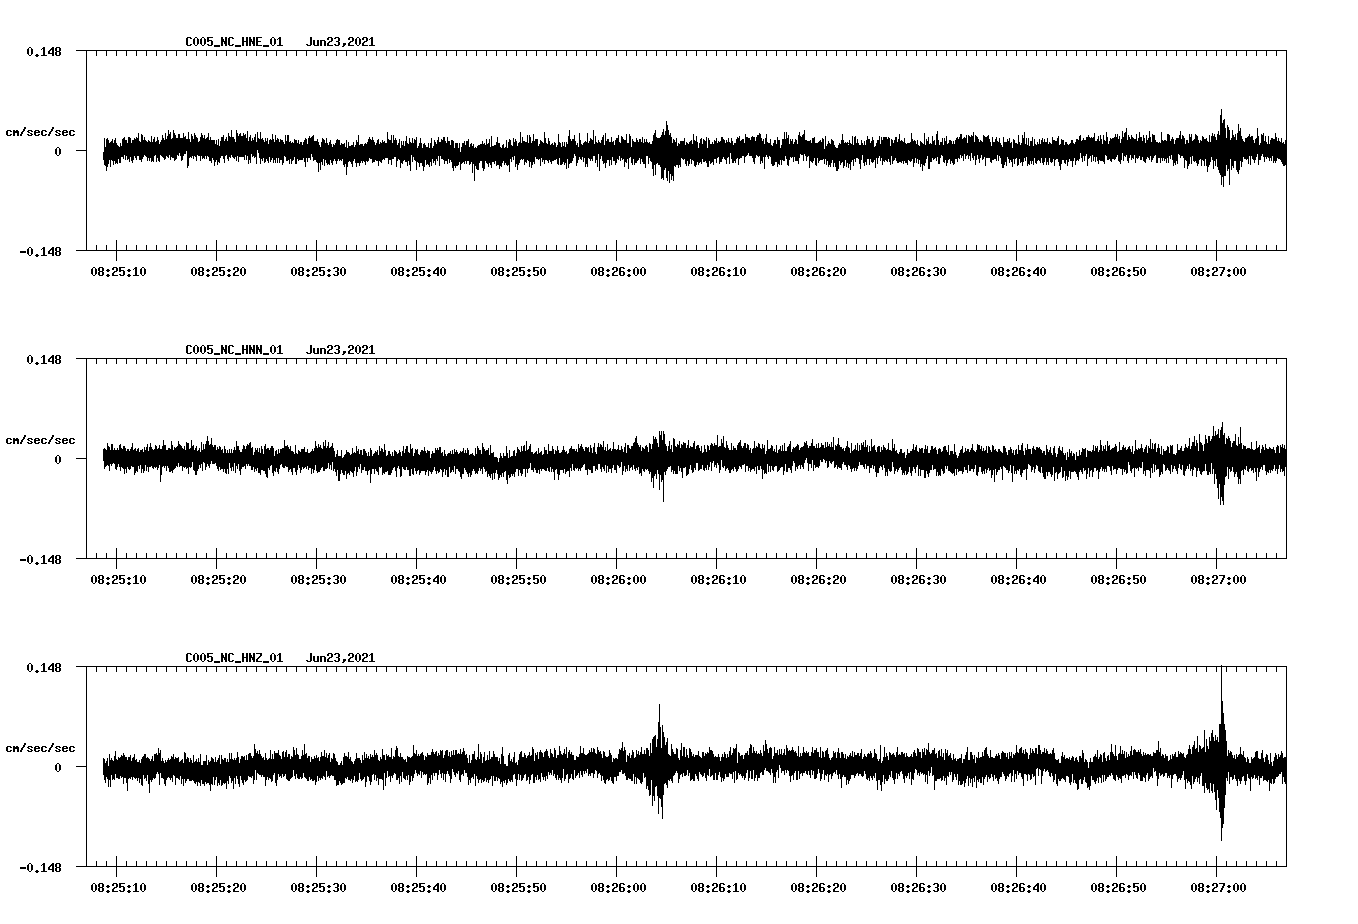Click the -0.148 lower limit on HNE axis
This screenshot has height=924, width=1358.
(x=40, y=251)
